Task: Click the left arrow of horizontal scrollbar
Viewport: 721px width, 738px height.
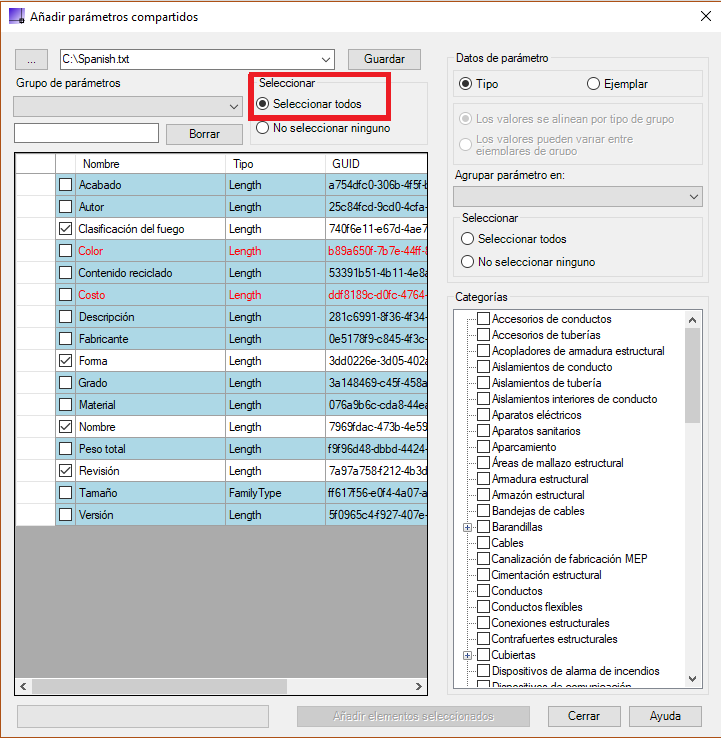Action: 23,686
